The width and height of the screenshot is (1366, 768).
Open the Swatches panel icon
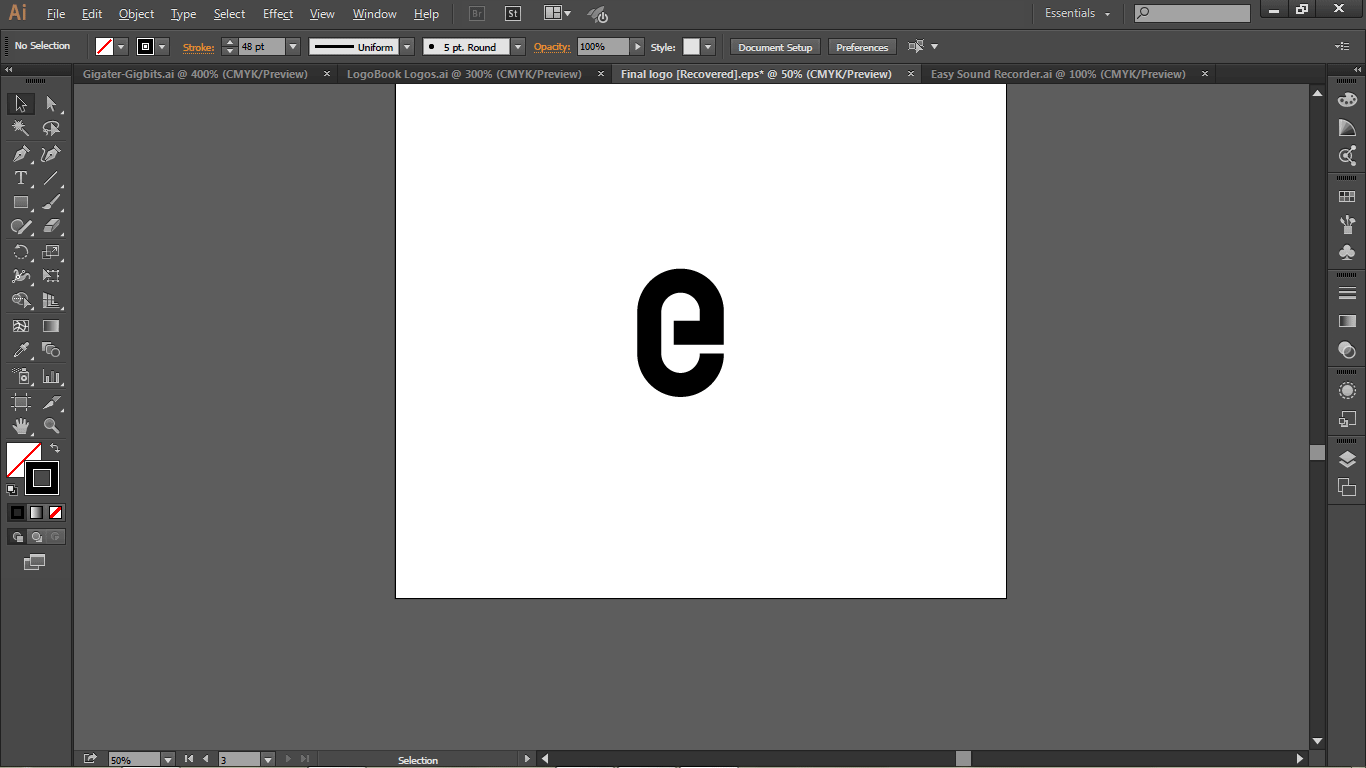click(1347, 197)
